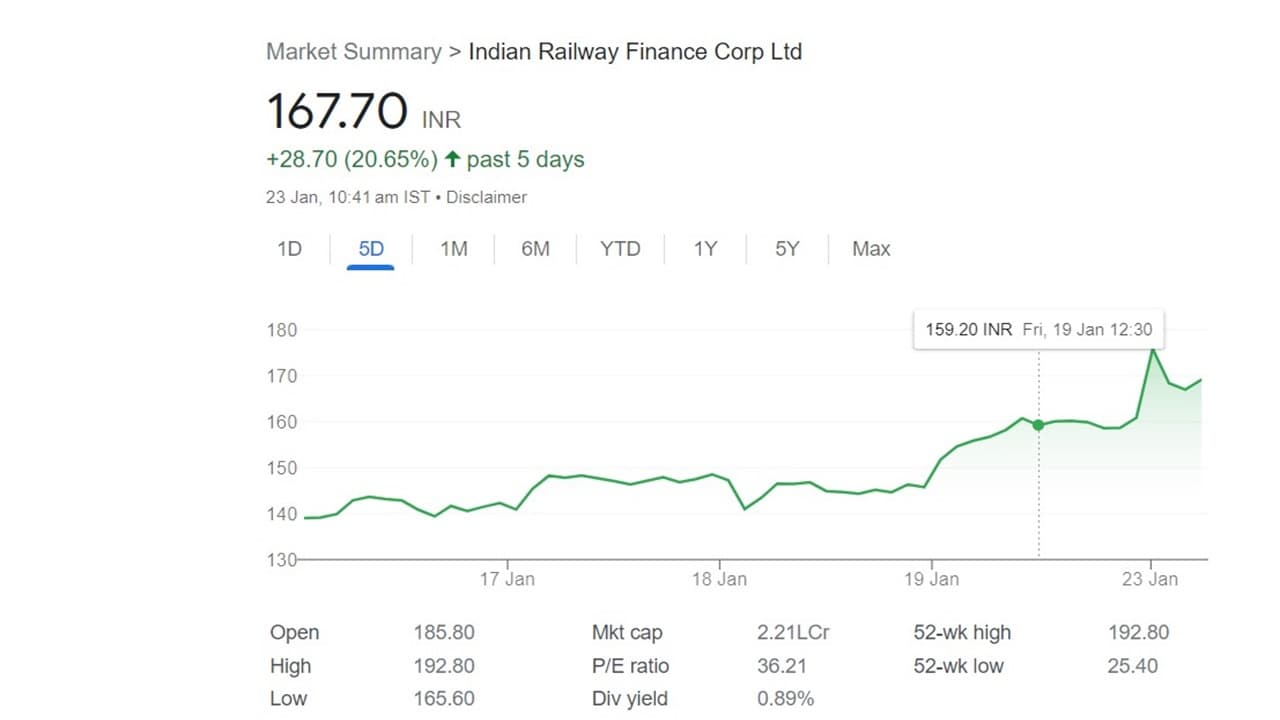This screenshot has width=1280, height=720.
Task: Click the chart's highest peak point
Action: tap(1153, 348)
